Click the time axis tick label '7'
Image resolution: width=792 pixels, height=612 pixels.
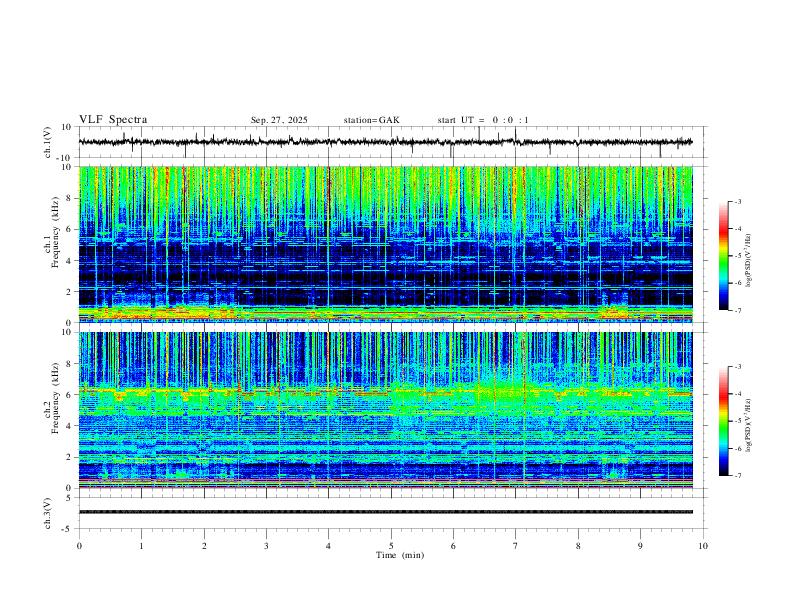(516, 546)
